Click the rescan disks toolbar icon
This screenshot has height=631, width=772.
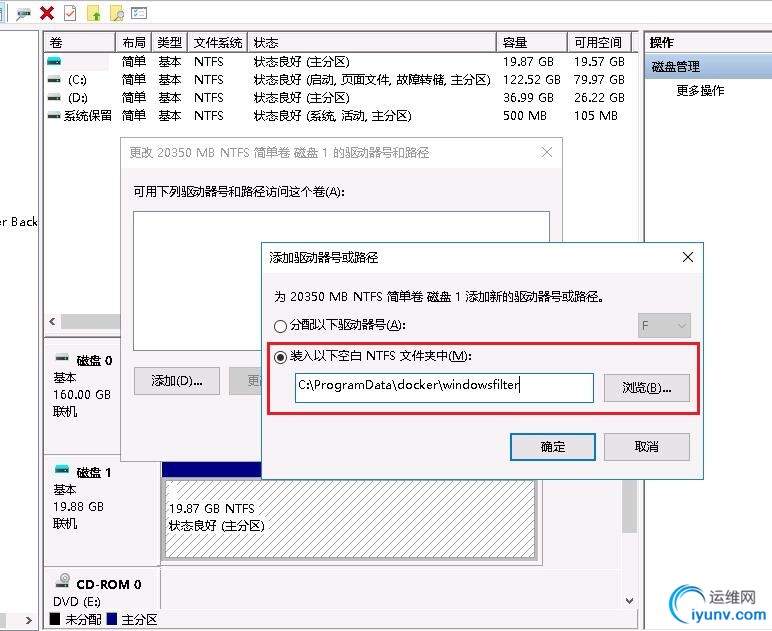coord(23,14)
